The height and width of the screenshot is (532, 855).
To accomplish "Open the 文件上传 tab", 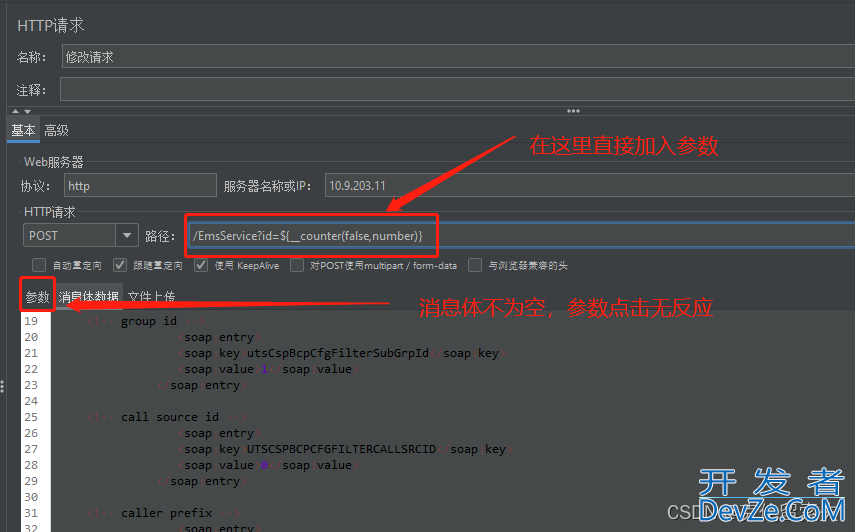I will 152,297.
